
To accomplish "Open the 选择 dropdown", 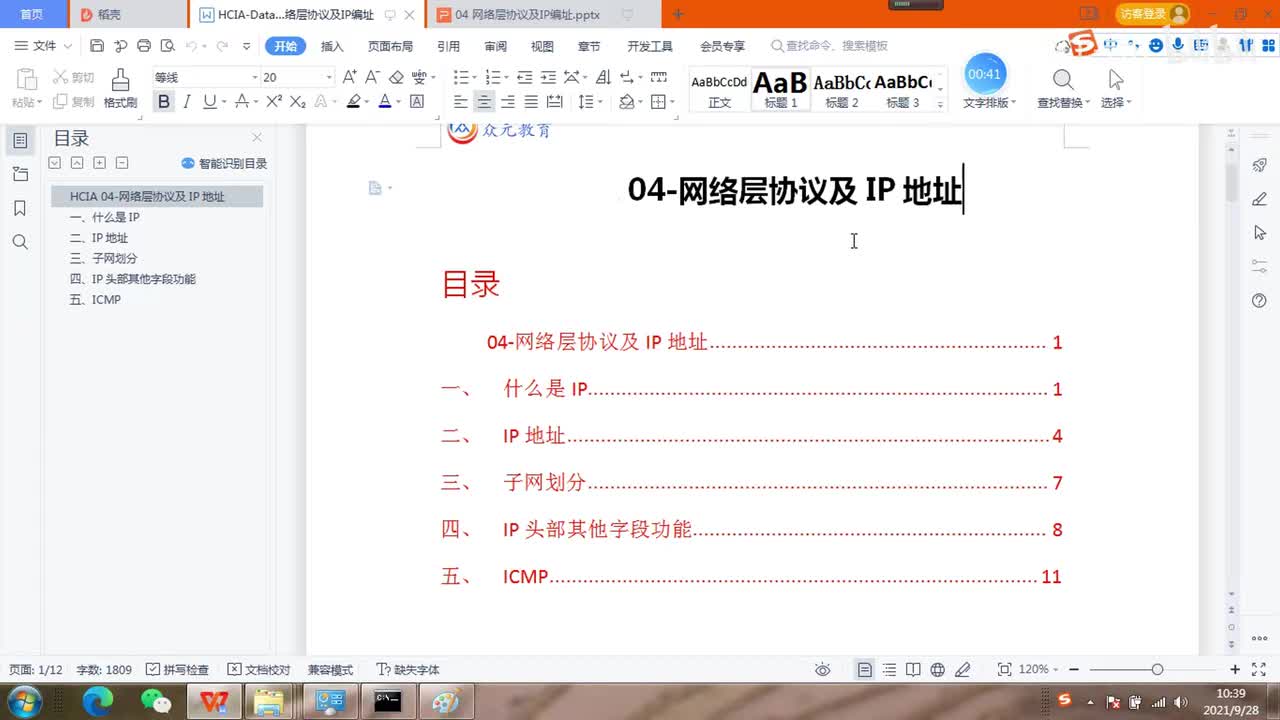I will tap(1115, 102).
